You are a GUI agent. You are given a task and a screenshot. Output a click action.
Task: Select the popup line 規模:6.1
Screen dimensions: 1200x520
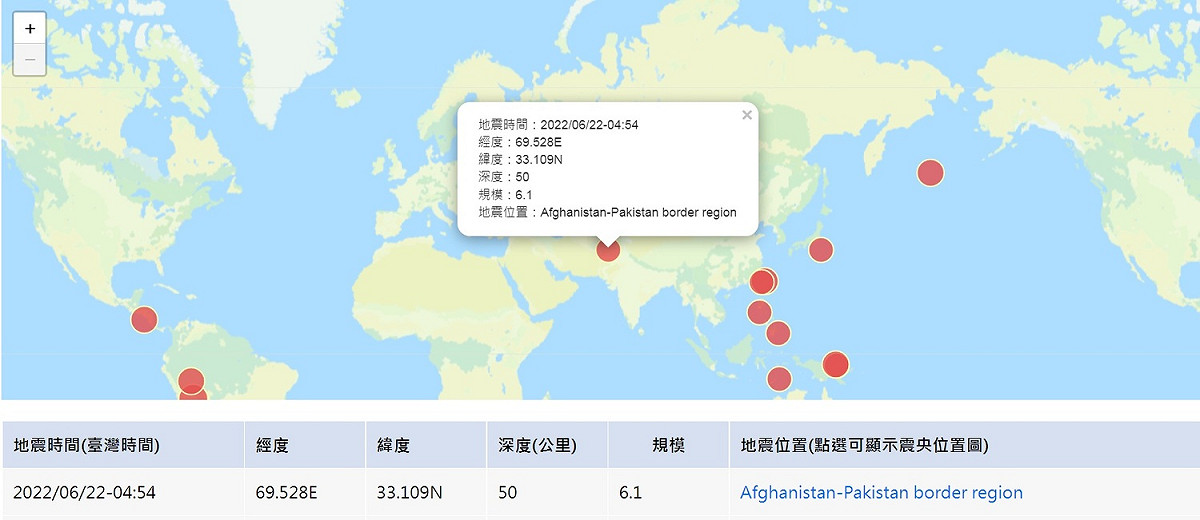point(505,195)
